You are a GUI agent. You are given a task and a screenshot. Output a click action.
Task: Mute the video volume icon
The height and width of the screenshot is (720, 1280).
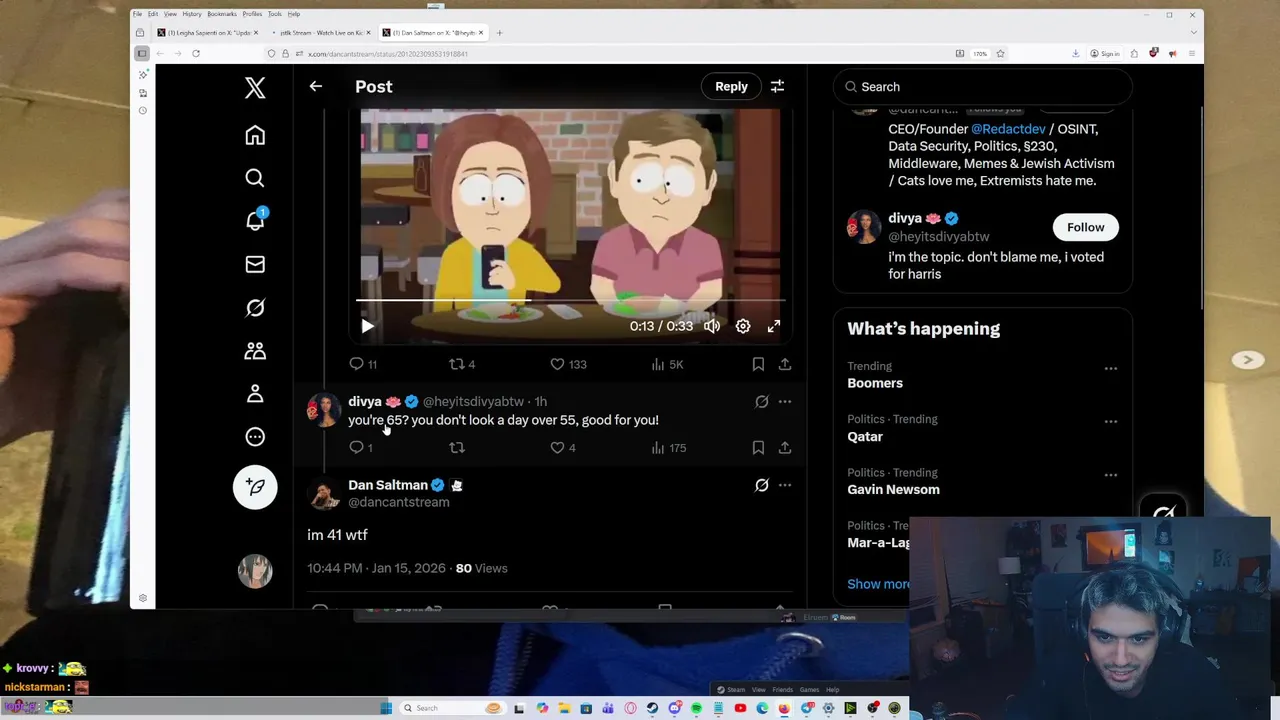coord(712,326)
